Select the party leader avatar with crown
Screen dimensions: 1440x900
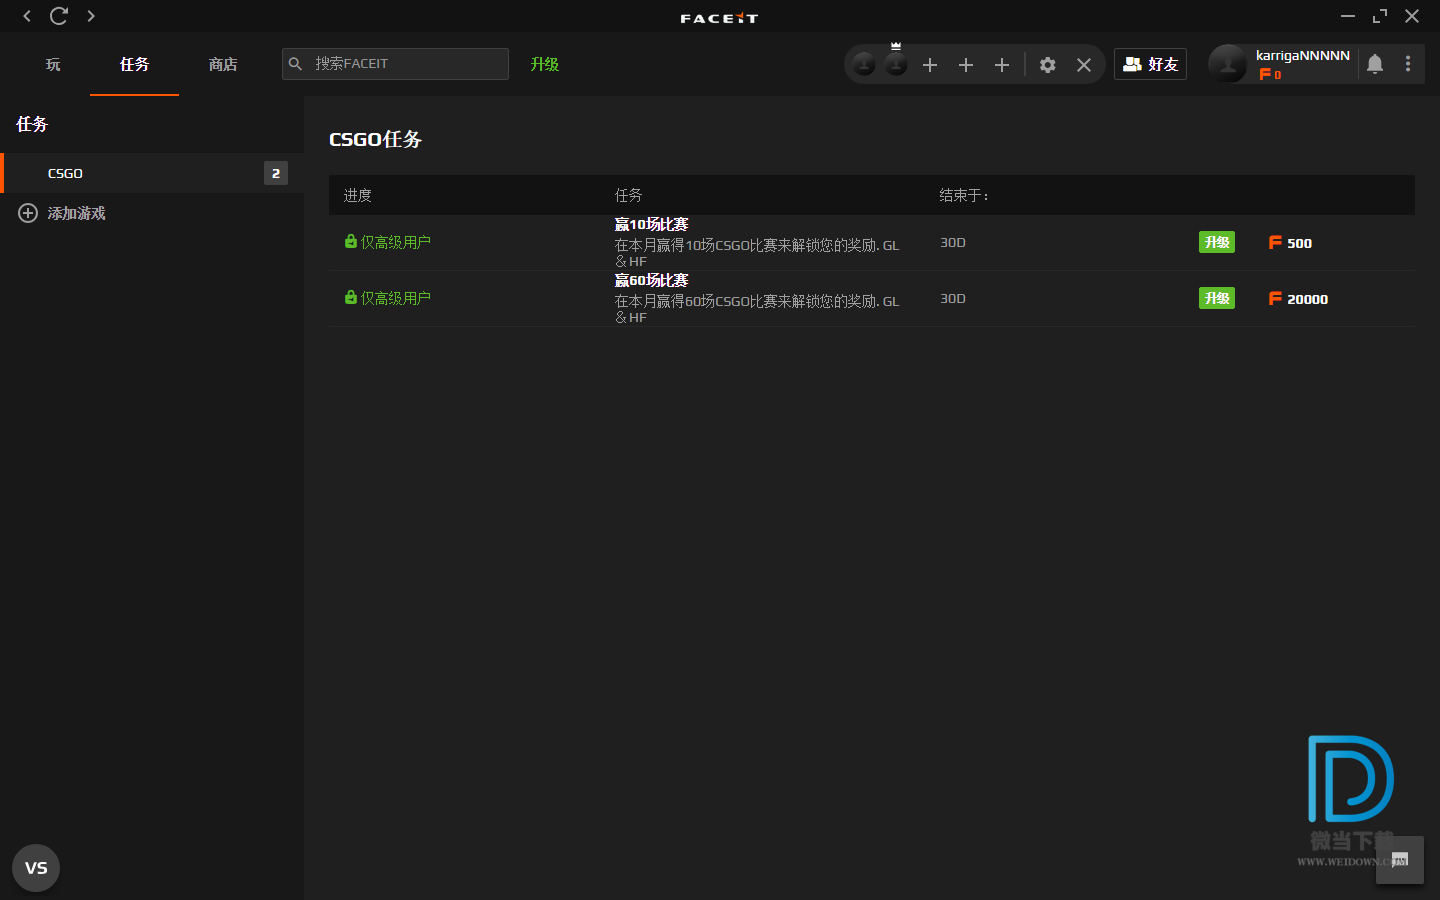tap(896, 63)
